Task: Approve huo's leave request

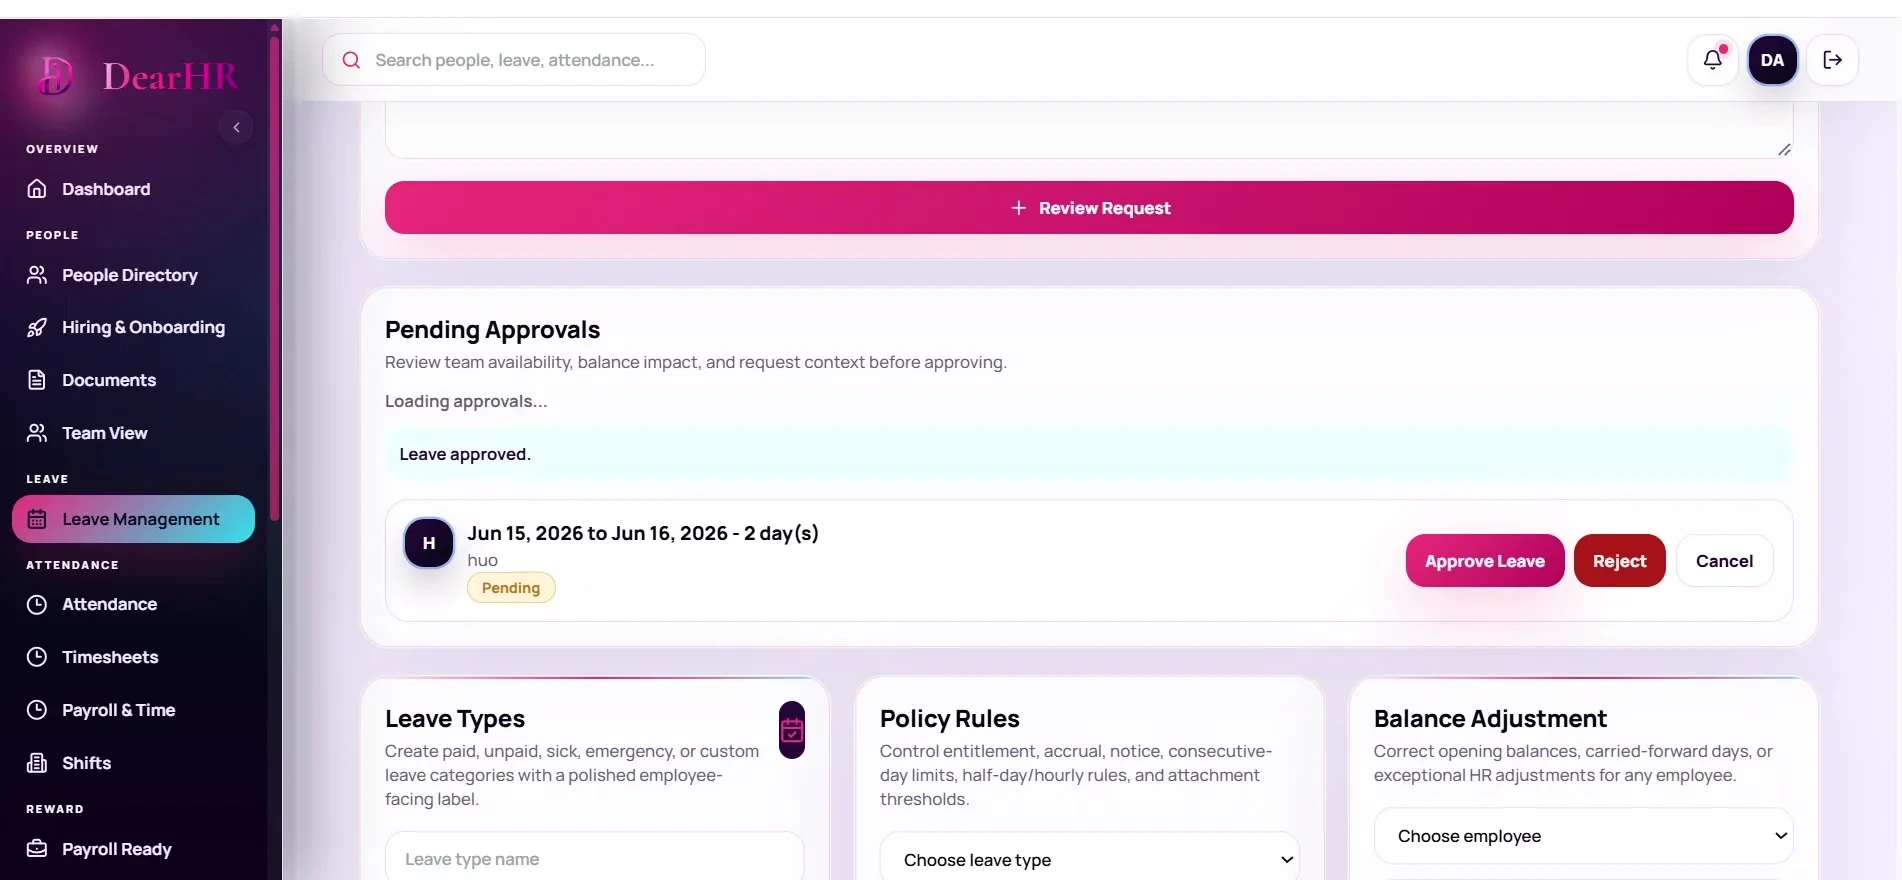Action: tap(1484, 561)
